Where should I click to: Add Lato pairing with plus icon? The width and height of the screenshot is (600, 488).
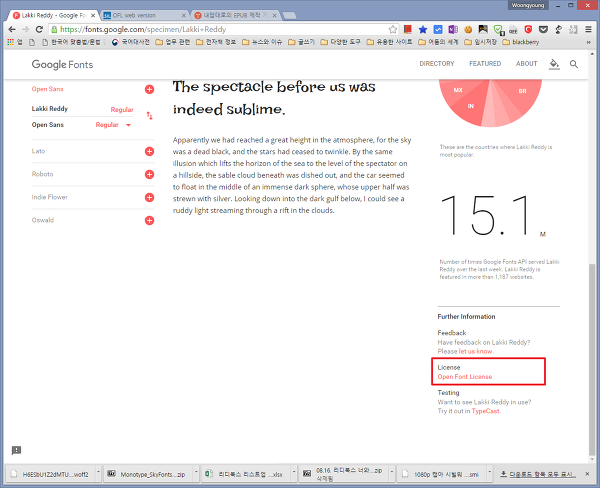click(x=149, y=152)
